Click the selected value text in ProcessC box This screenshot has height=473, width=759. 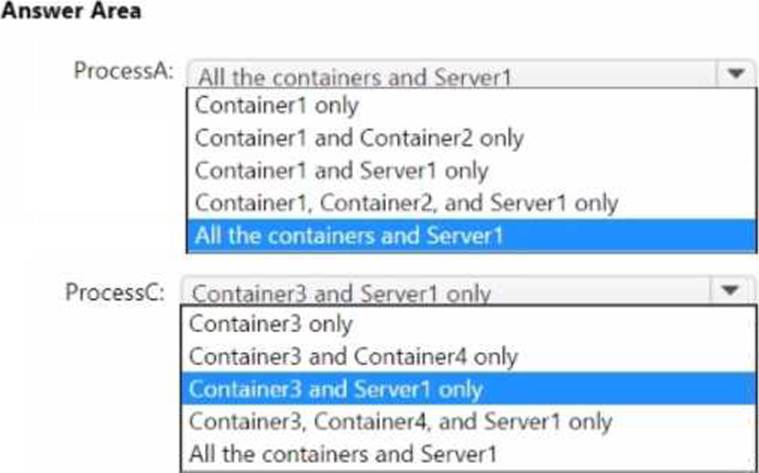341,294
